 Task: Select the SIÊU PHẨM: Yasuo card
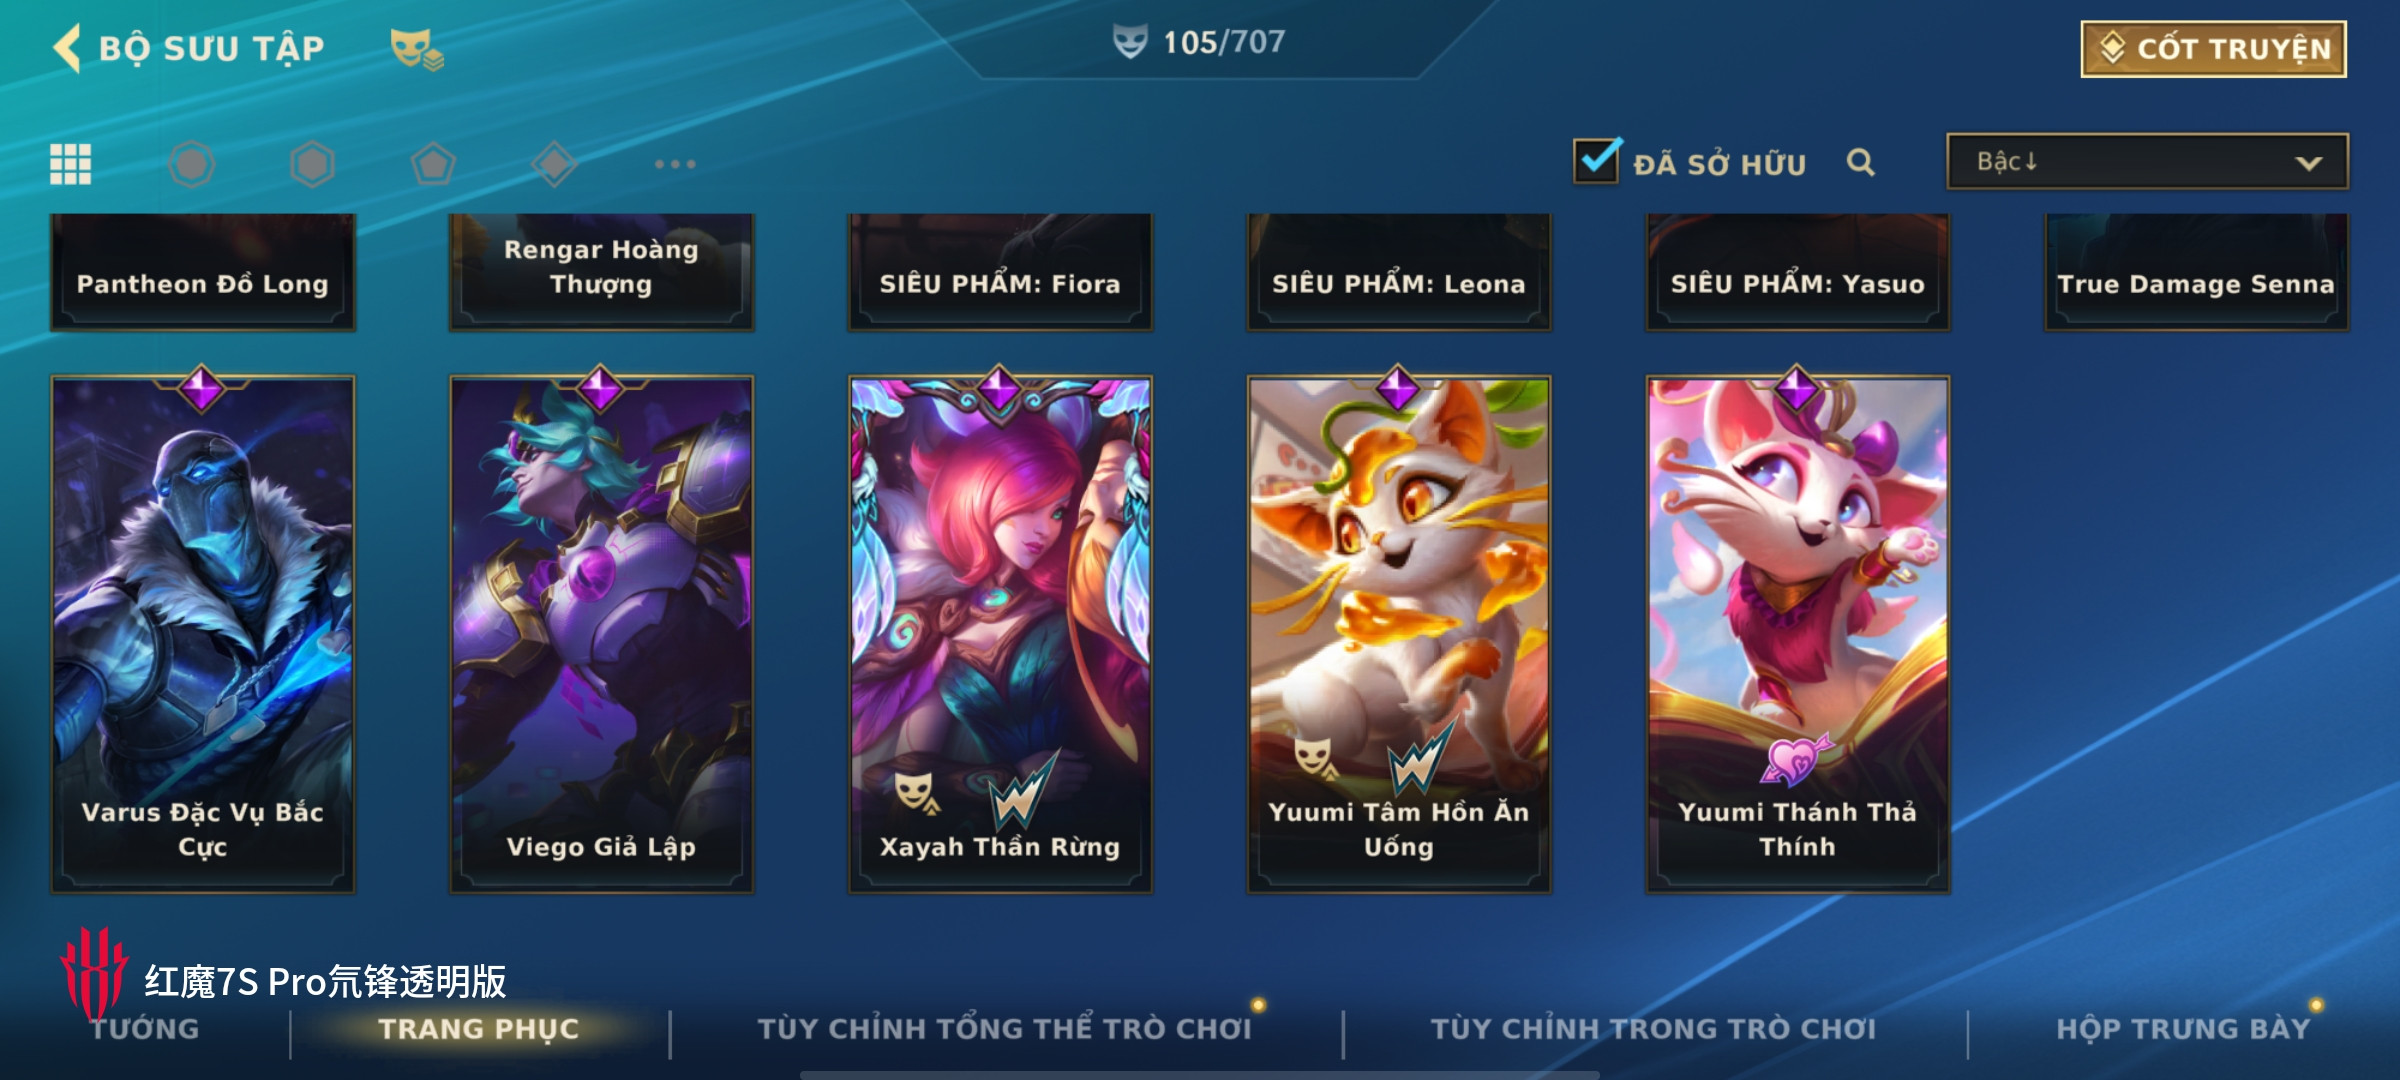pyautogui.click(x=1798, y=272)
